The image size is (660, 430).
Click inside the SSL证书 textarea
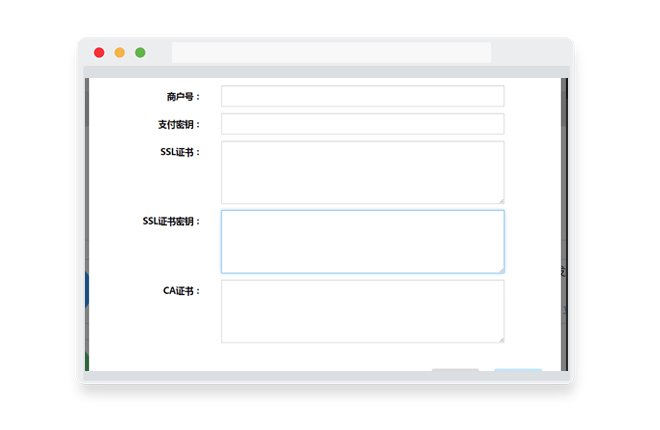tap(362, 172)
